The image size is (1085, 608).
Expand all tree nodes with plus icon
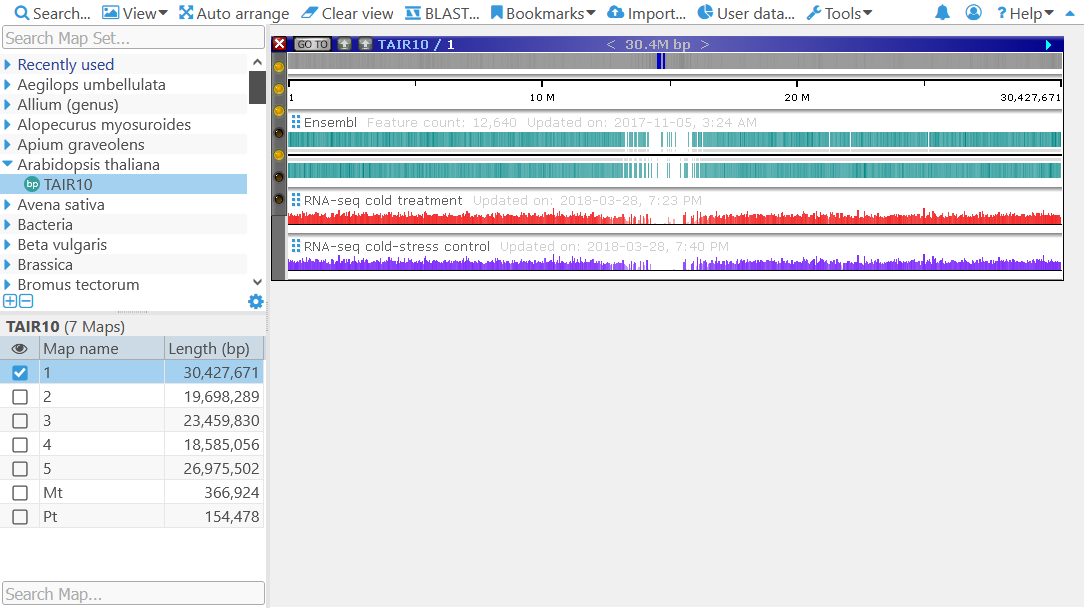(x=10, y=301)
